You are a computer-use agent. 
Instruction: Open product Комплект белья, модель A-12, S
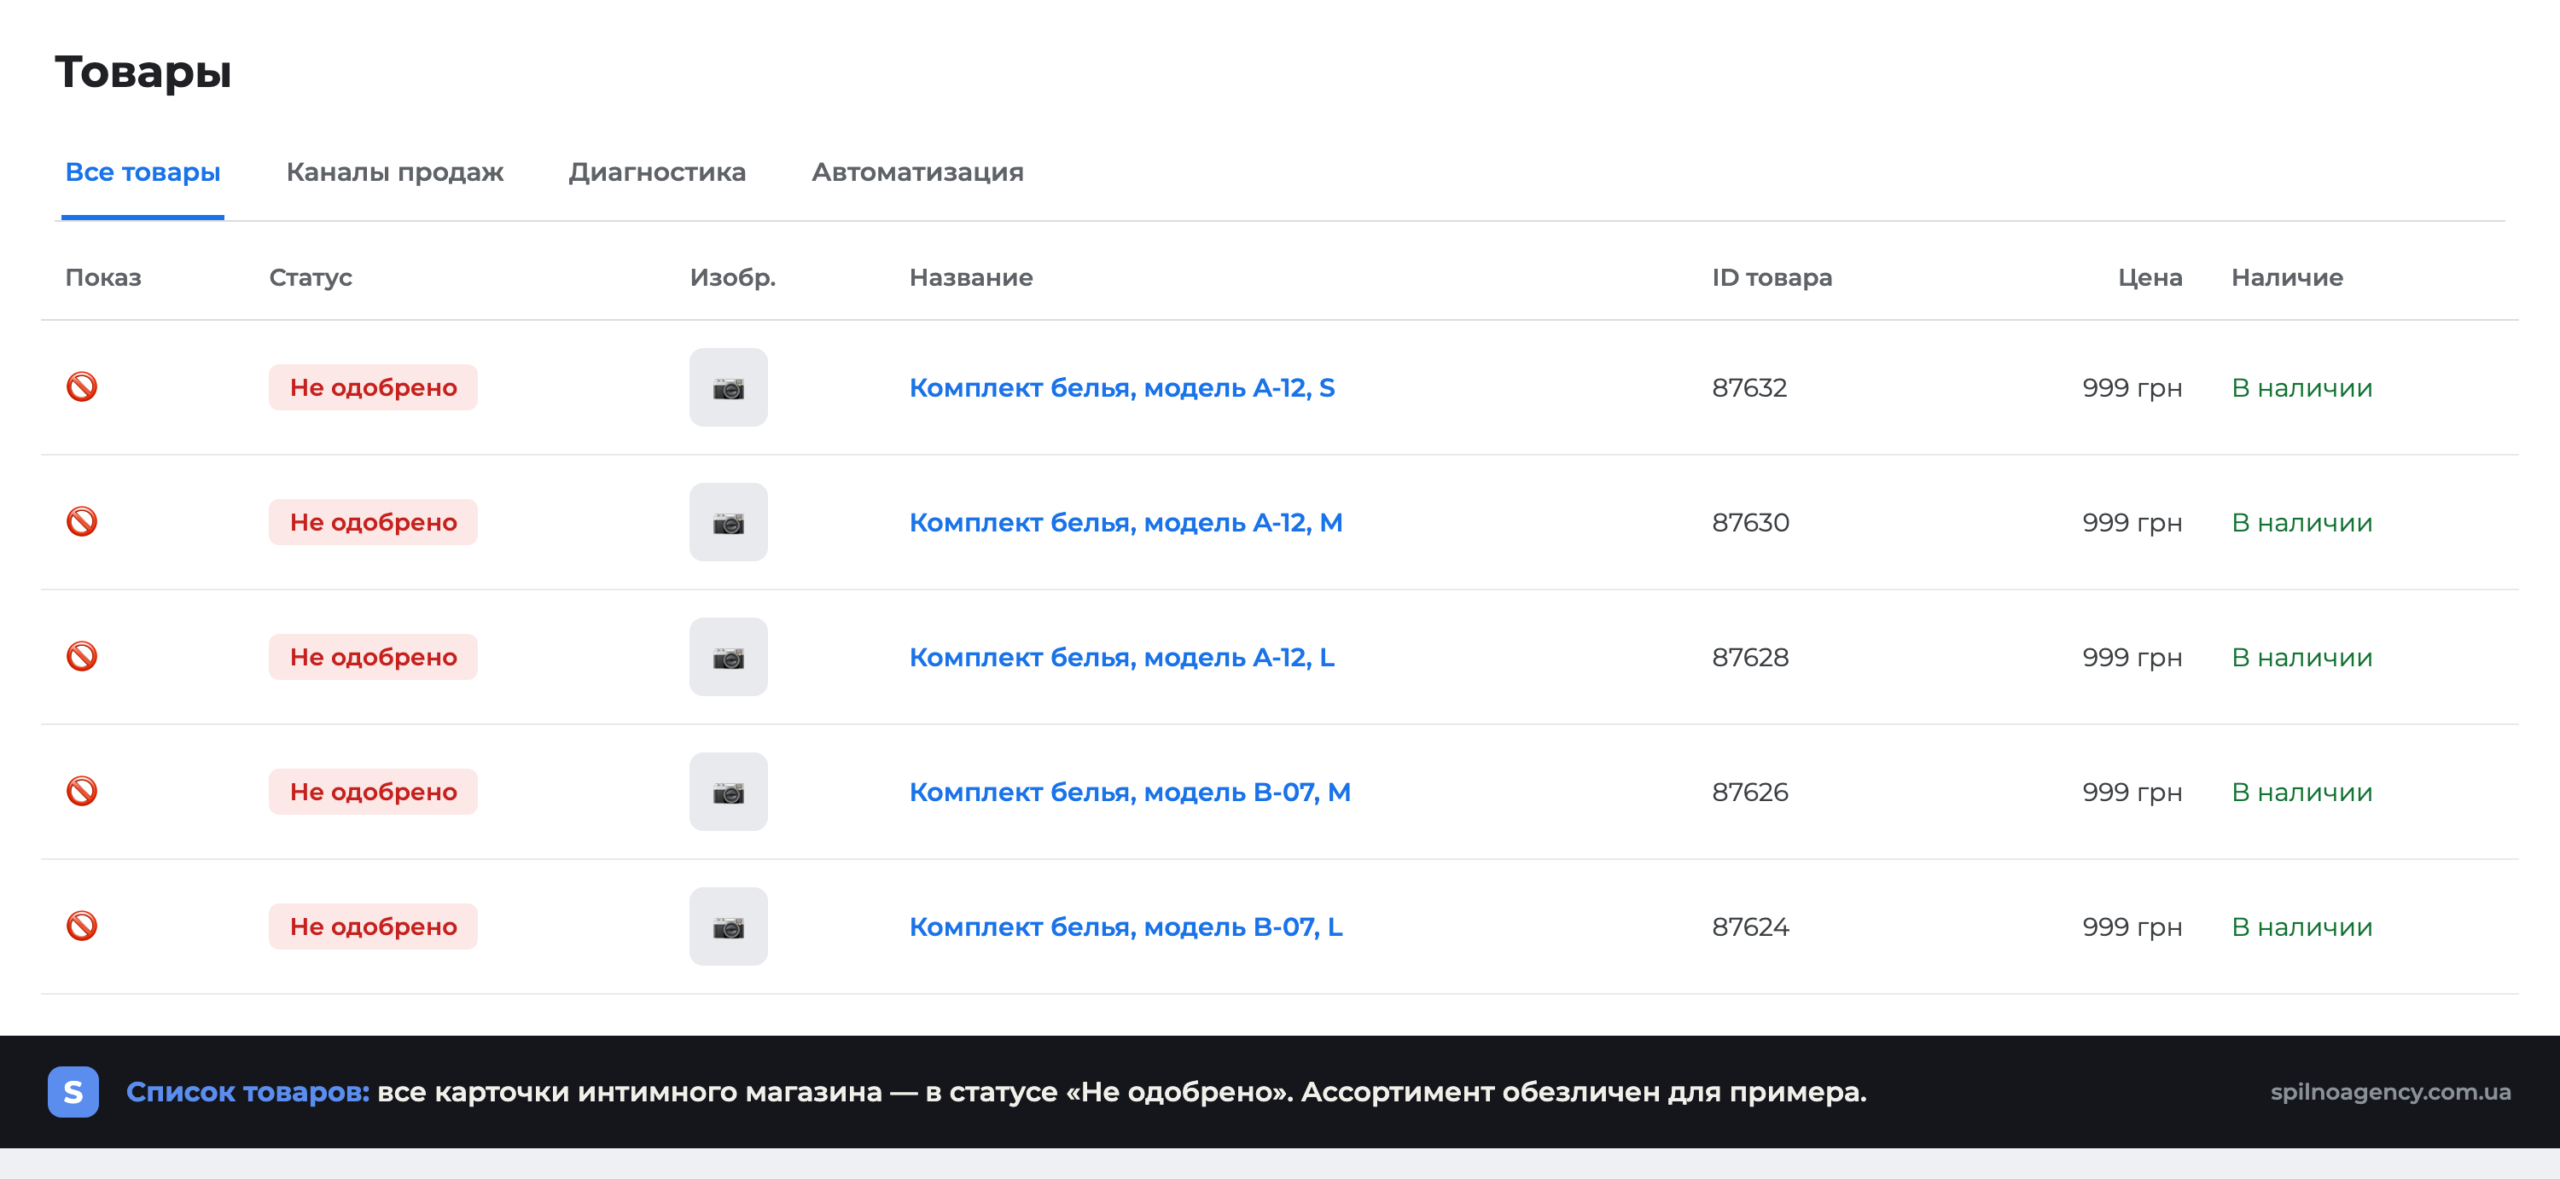(x=1122, y=388)
